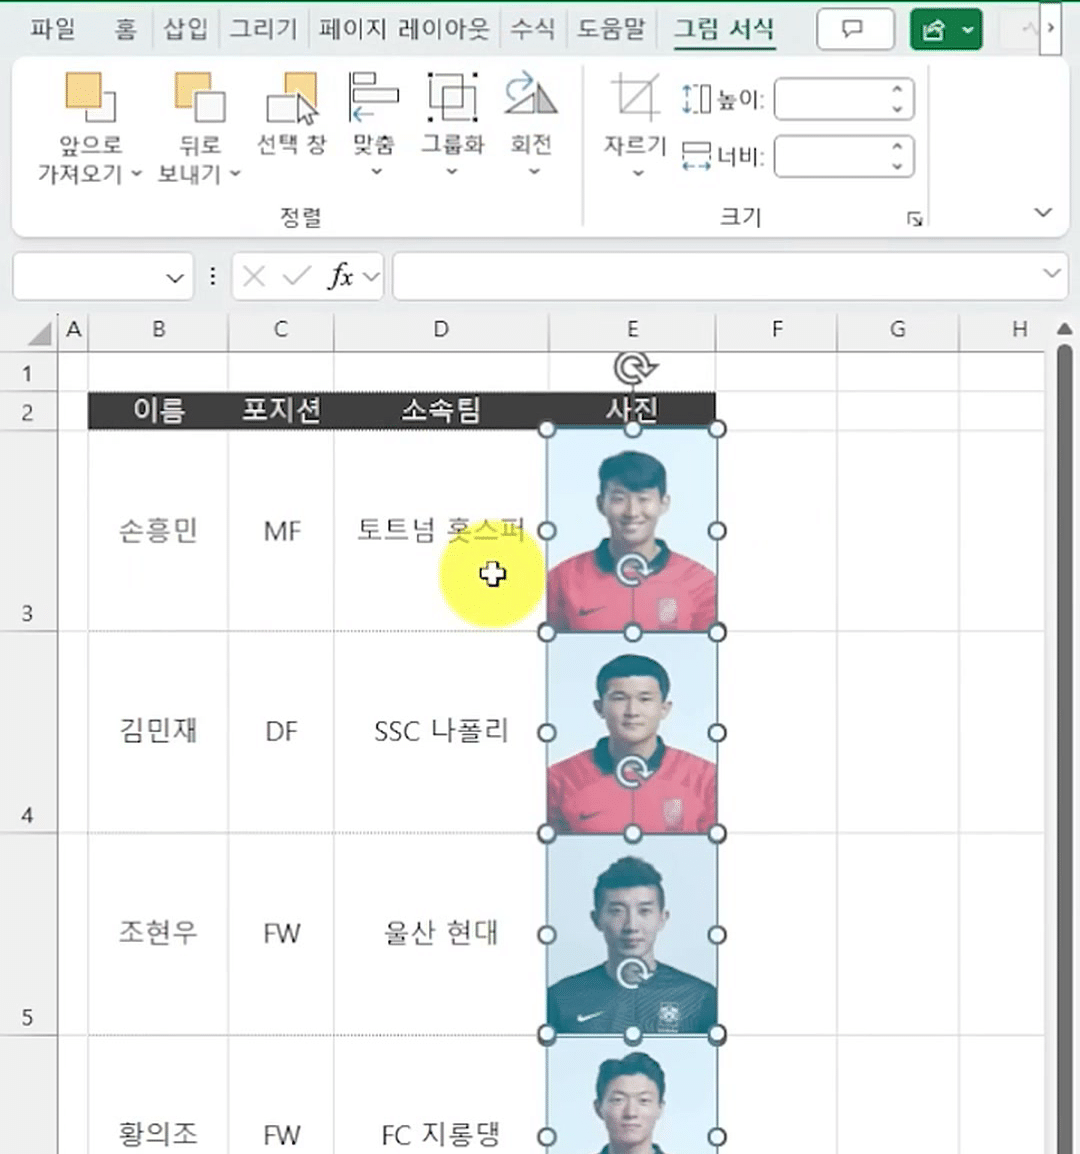
Task: Switch to the 홈 tab
Action: tap(126, 29)
